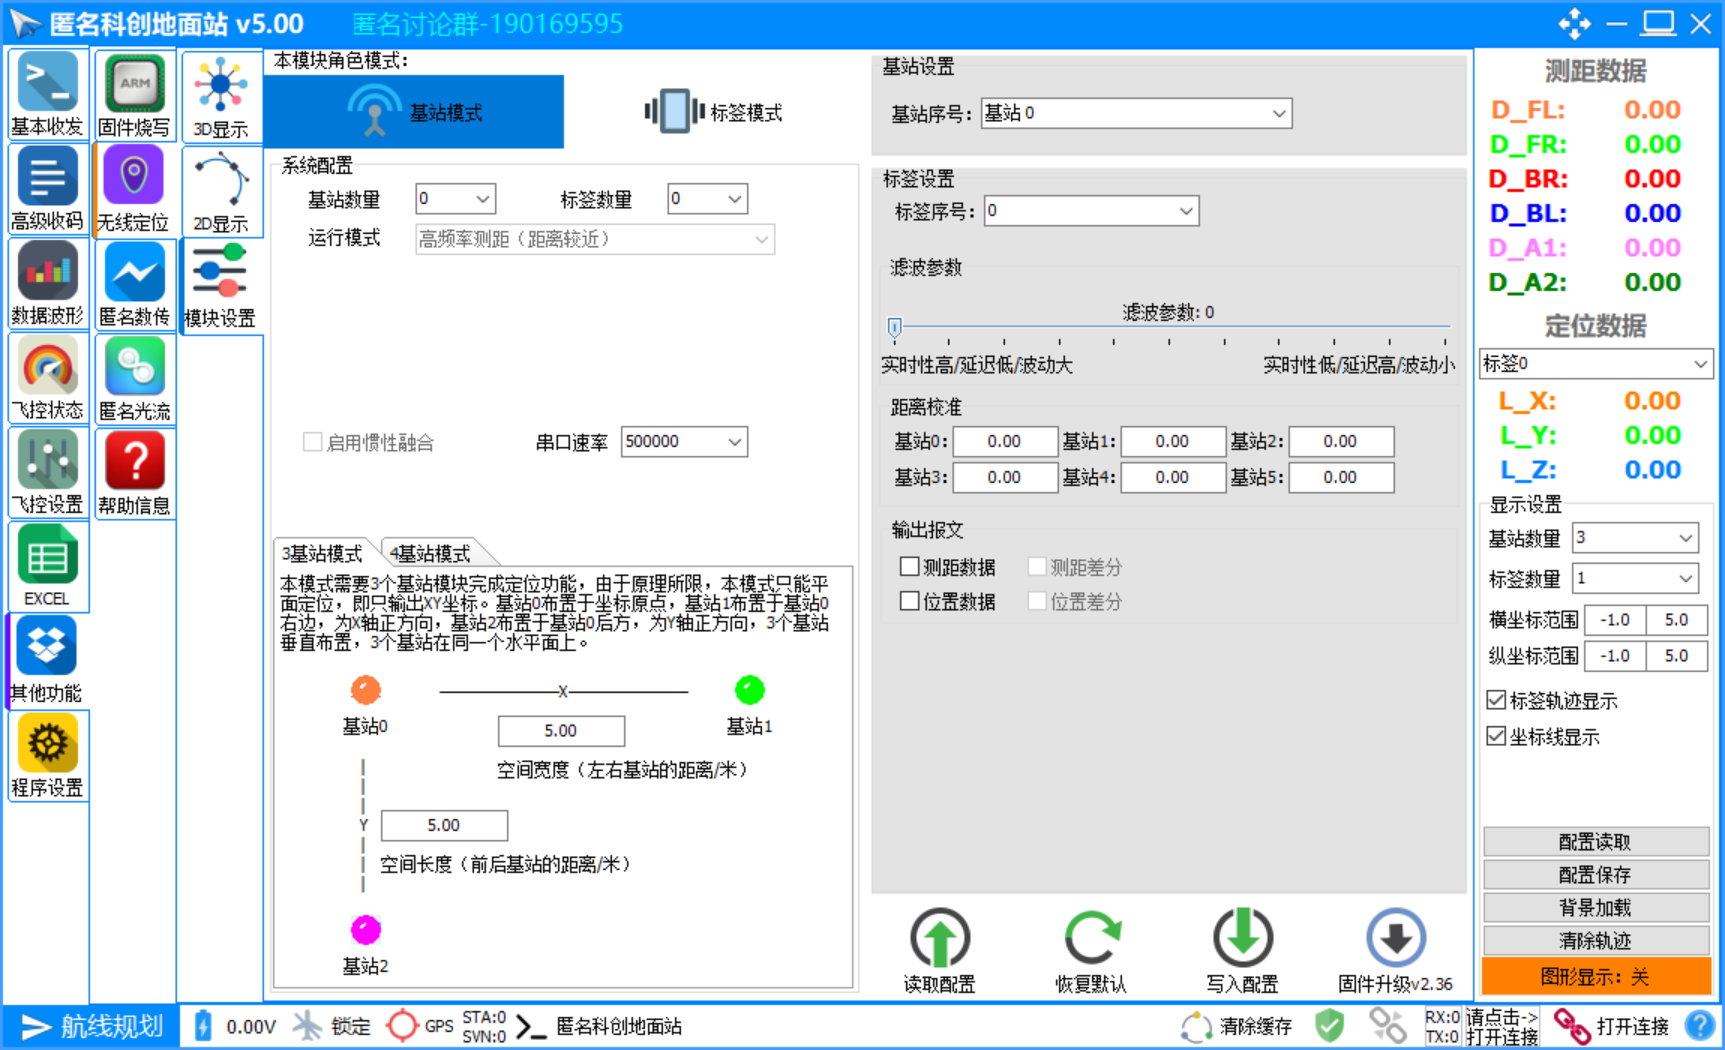Expand the 基站序号 dropdown
The width and height of the screenshot is (1725, 1050).
coord(1136,113)
